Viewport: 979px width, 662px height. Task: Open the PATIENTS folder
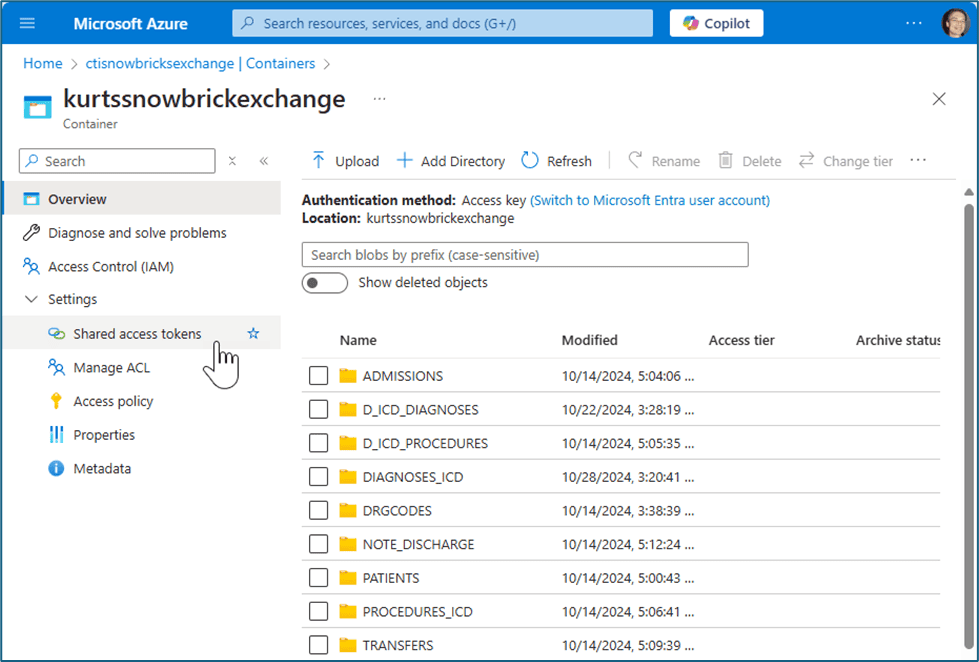pyautogui.click(x=391, y=578)
